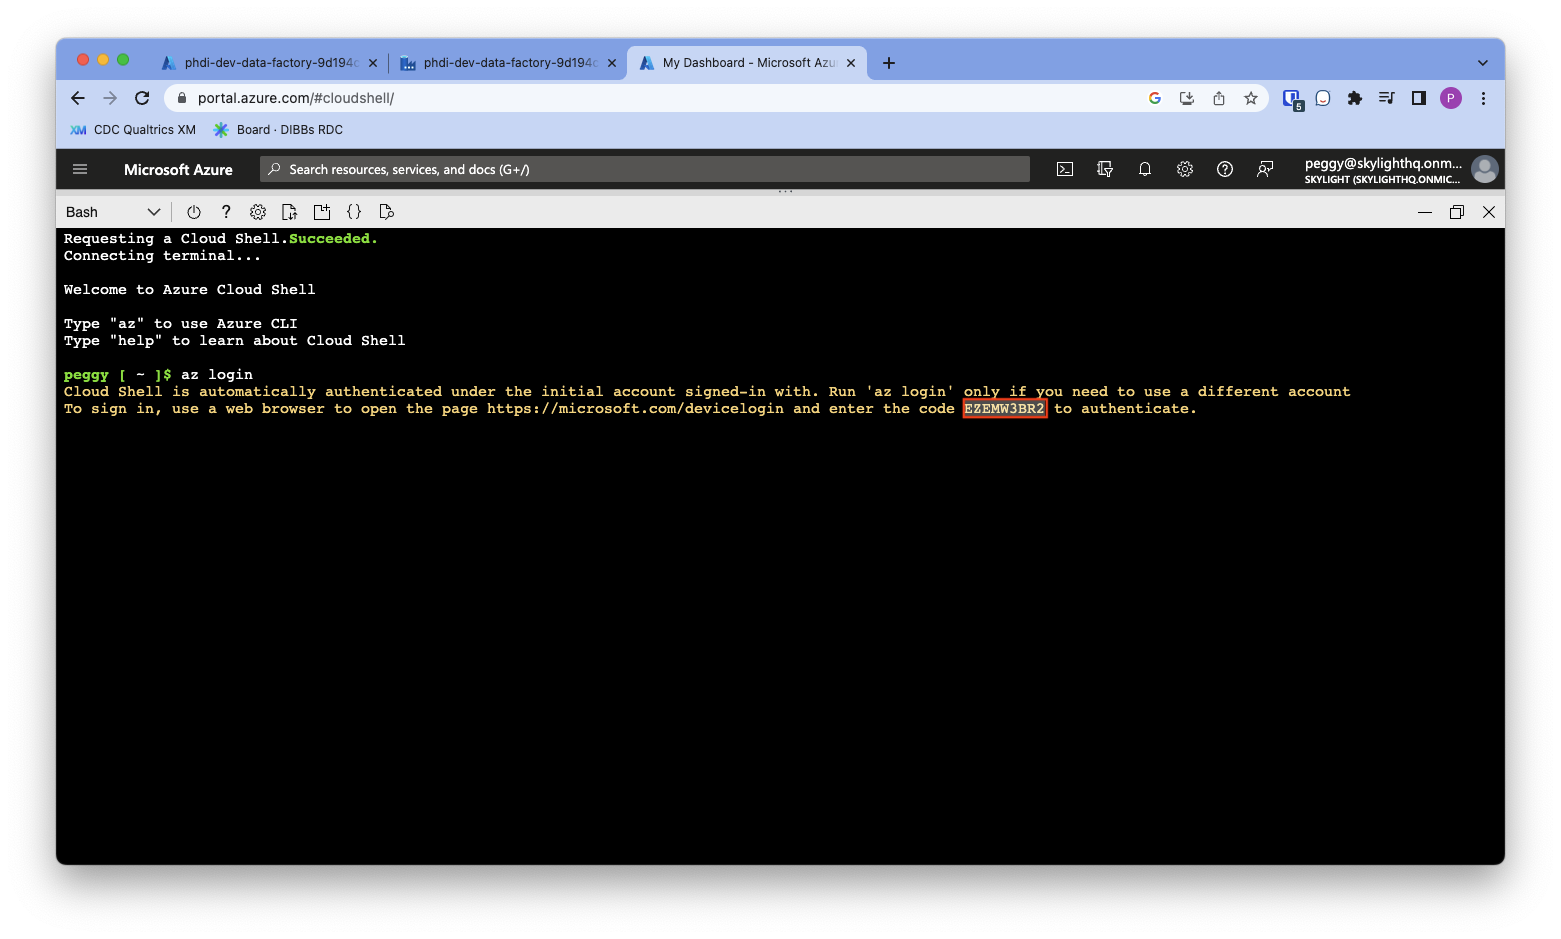The height and width of the screenshot is (939, 1561).
Task: Click the share page icon
Action: tap(1219, 98)
